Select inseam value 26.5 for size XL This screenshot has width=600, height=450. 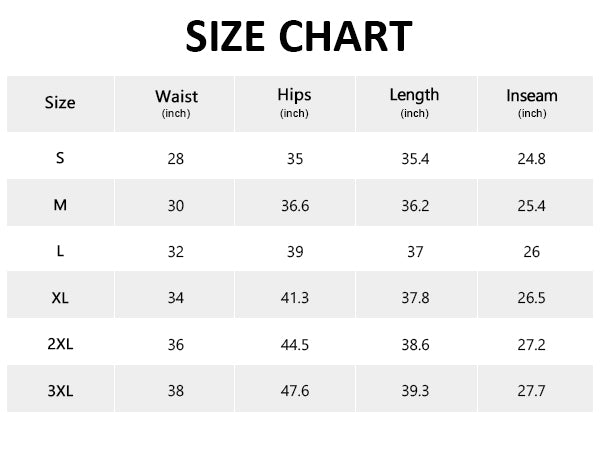(532, 298)
